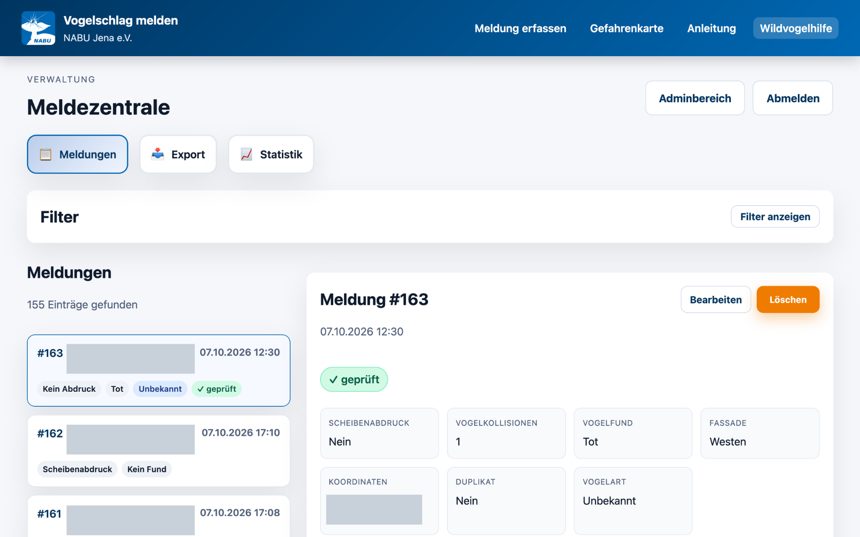Click the Meldezentrale page heading
The width and height of the screenshot is (860, 537).
(98, 107)
